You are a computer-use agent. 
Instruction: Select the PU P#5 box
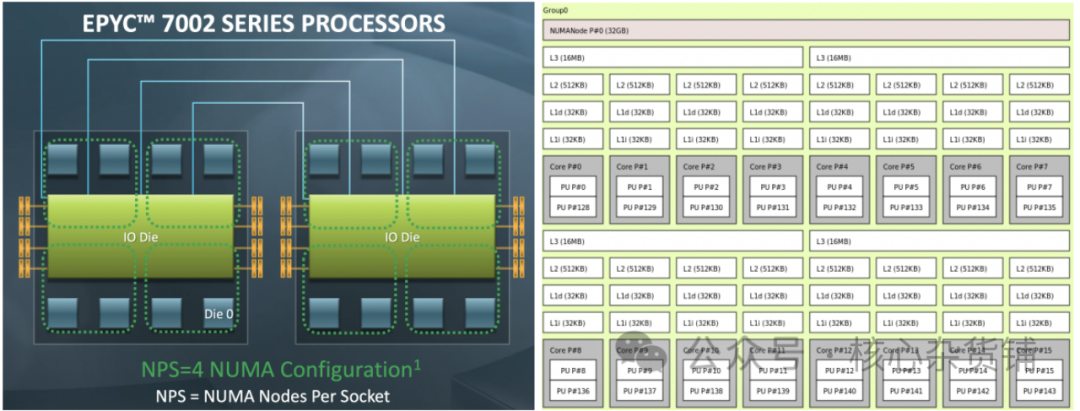click(x=906, y=187)
